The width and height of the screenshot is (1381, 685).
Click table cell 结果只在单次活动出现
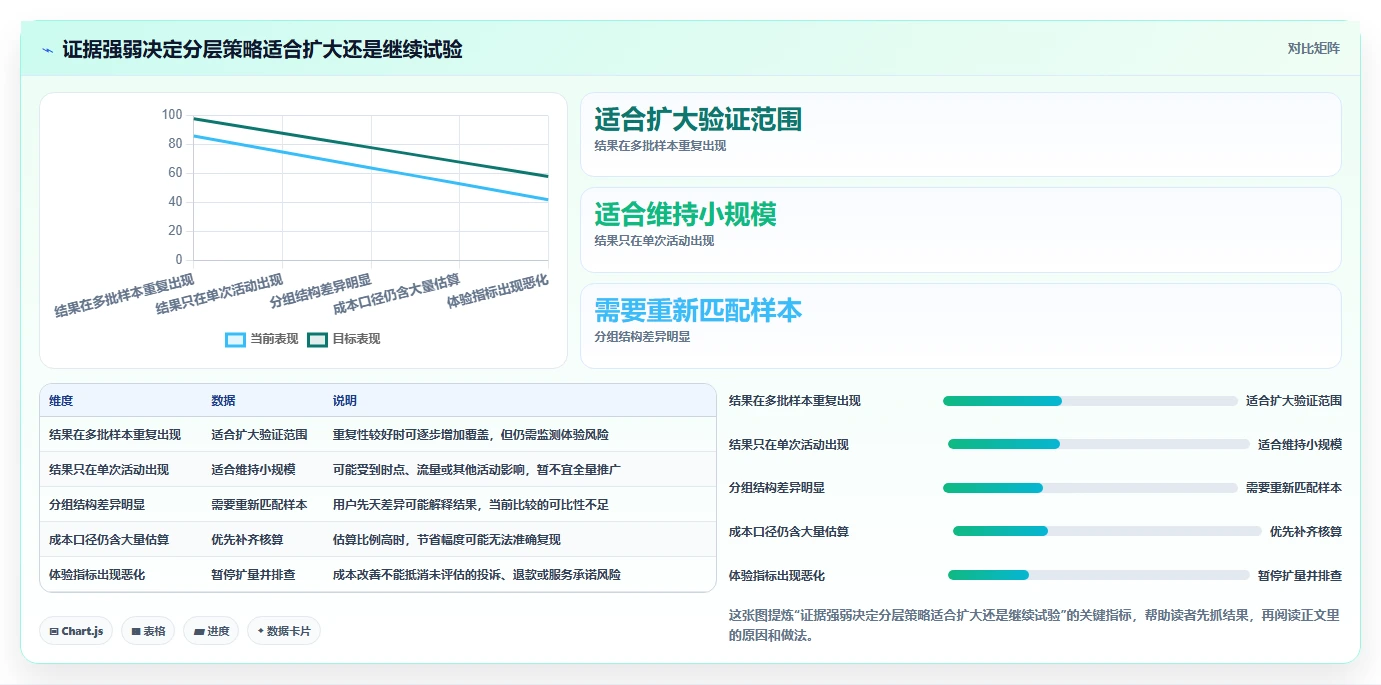pos(109,470)
